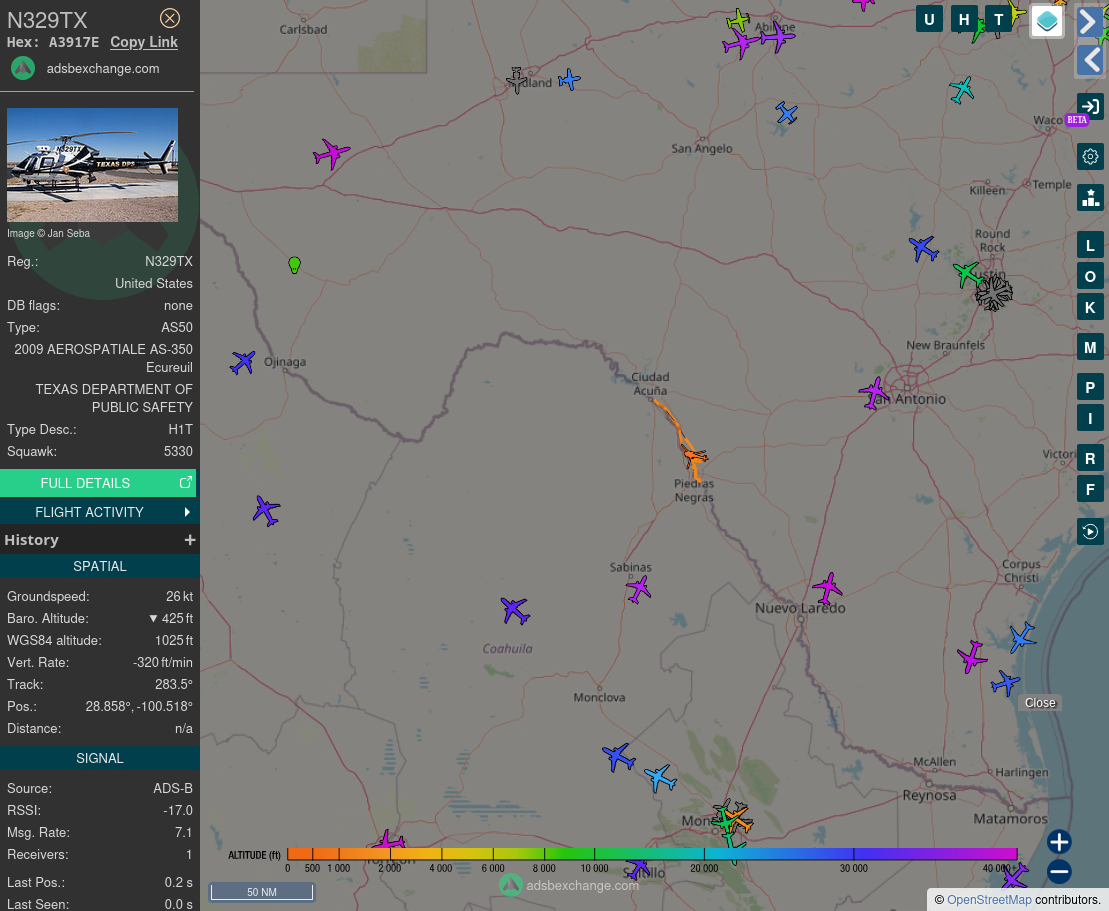Select the green balloon marker
This screenshot has width=1109, height=911.
pos(295,265)
